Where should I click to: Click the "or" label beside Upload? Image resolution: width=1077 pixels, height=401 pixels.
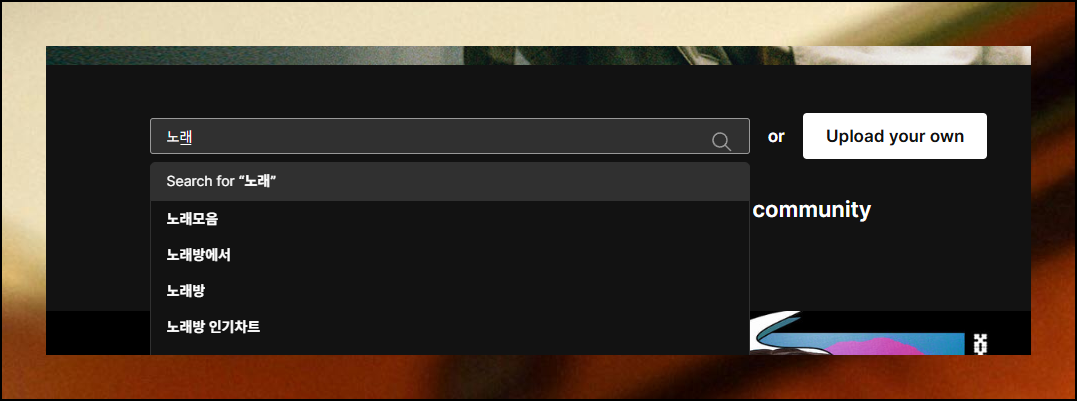[776, 137]
